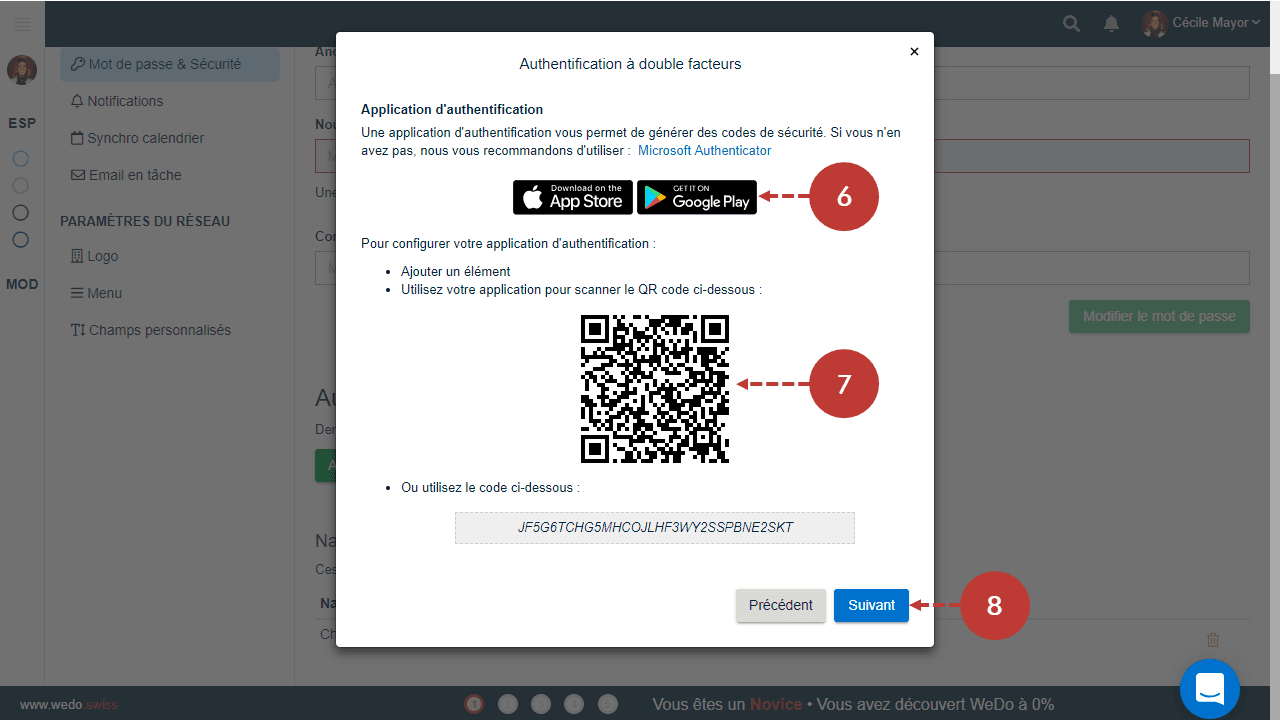This screenshot has height=720, width=1280.
Task: Click the ESP sidebar label
Action: 22,123
